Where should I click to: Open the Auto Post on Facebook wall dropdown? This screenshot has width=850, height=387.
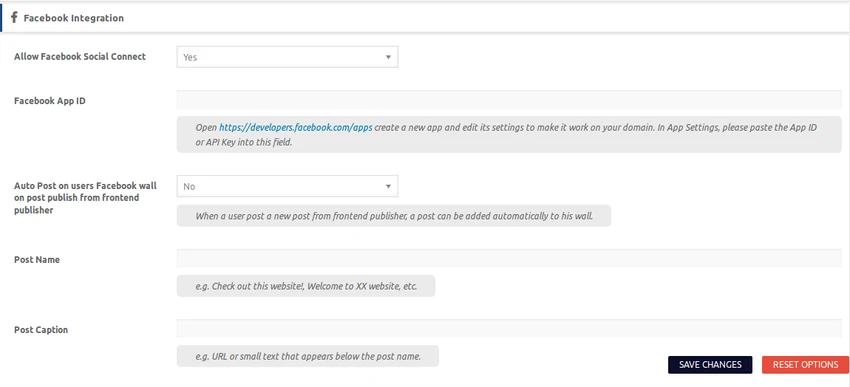tap(287, 186)
